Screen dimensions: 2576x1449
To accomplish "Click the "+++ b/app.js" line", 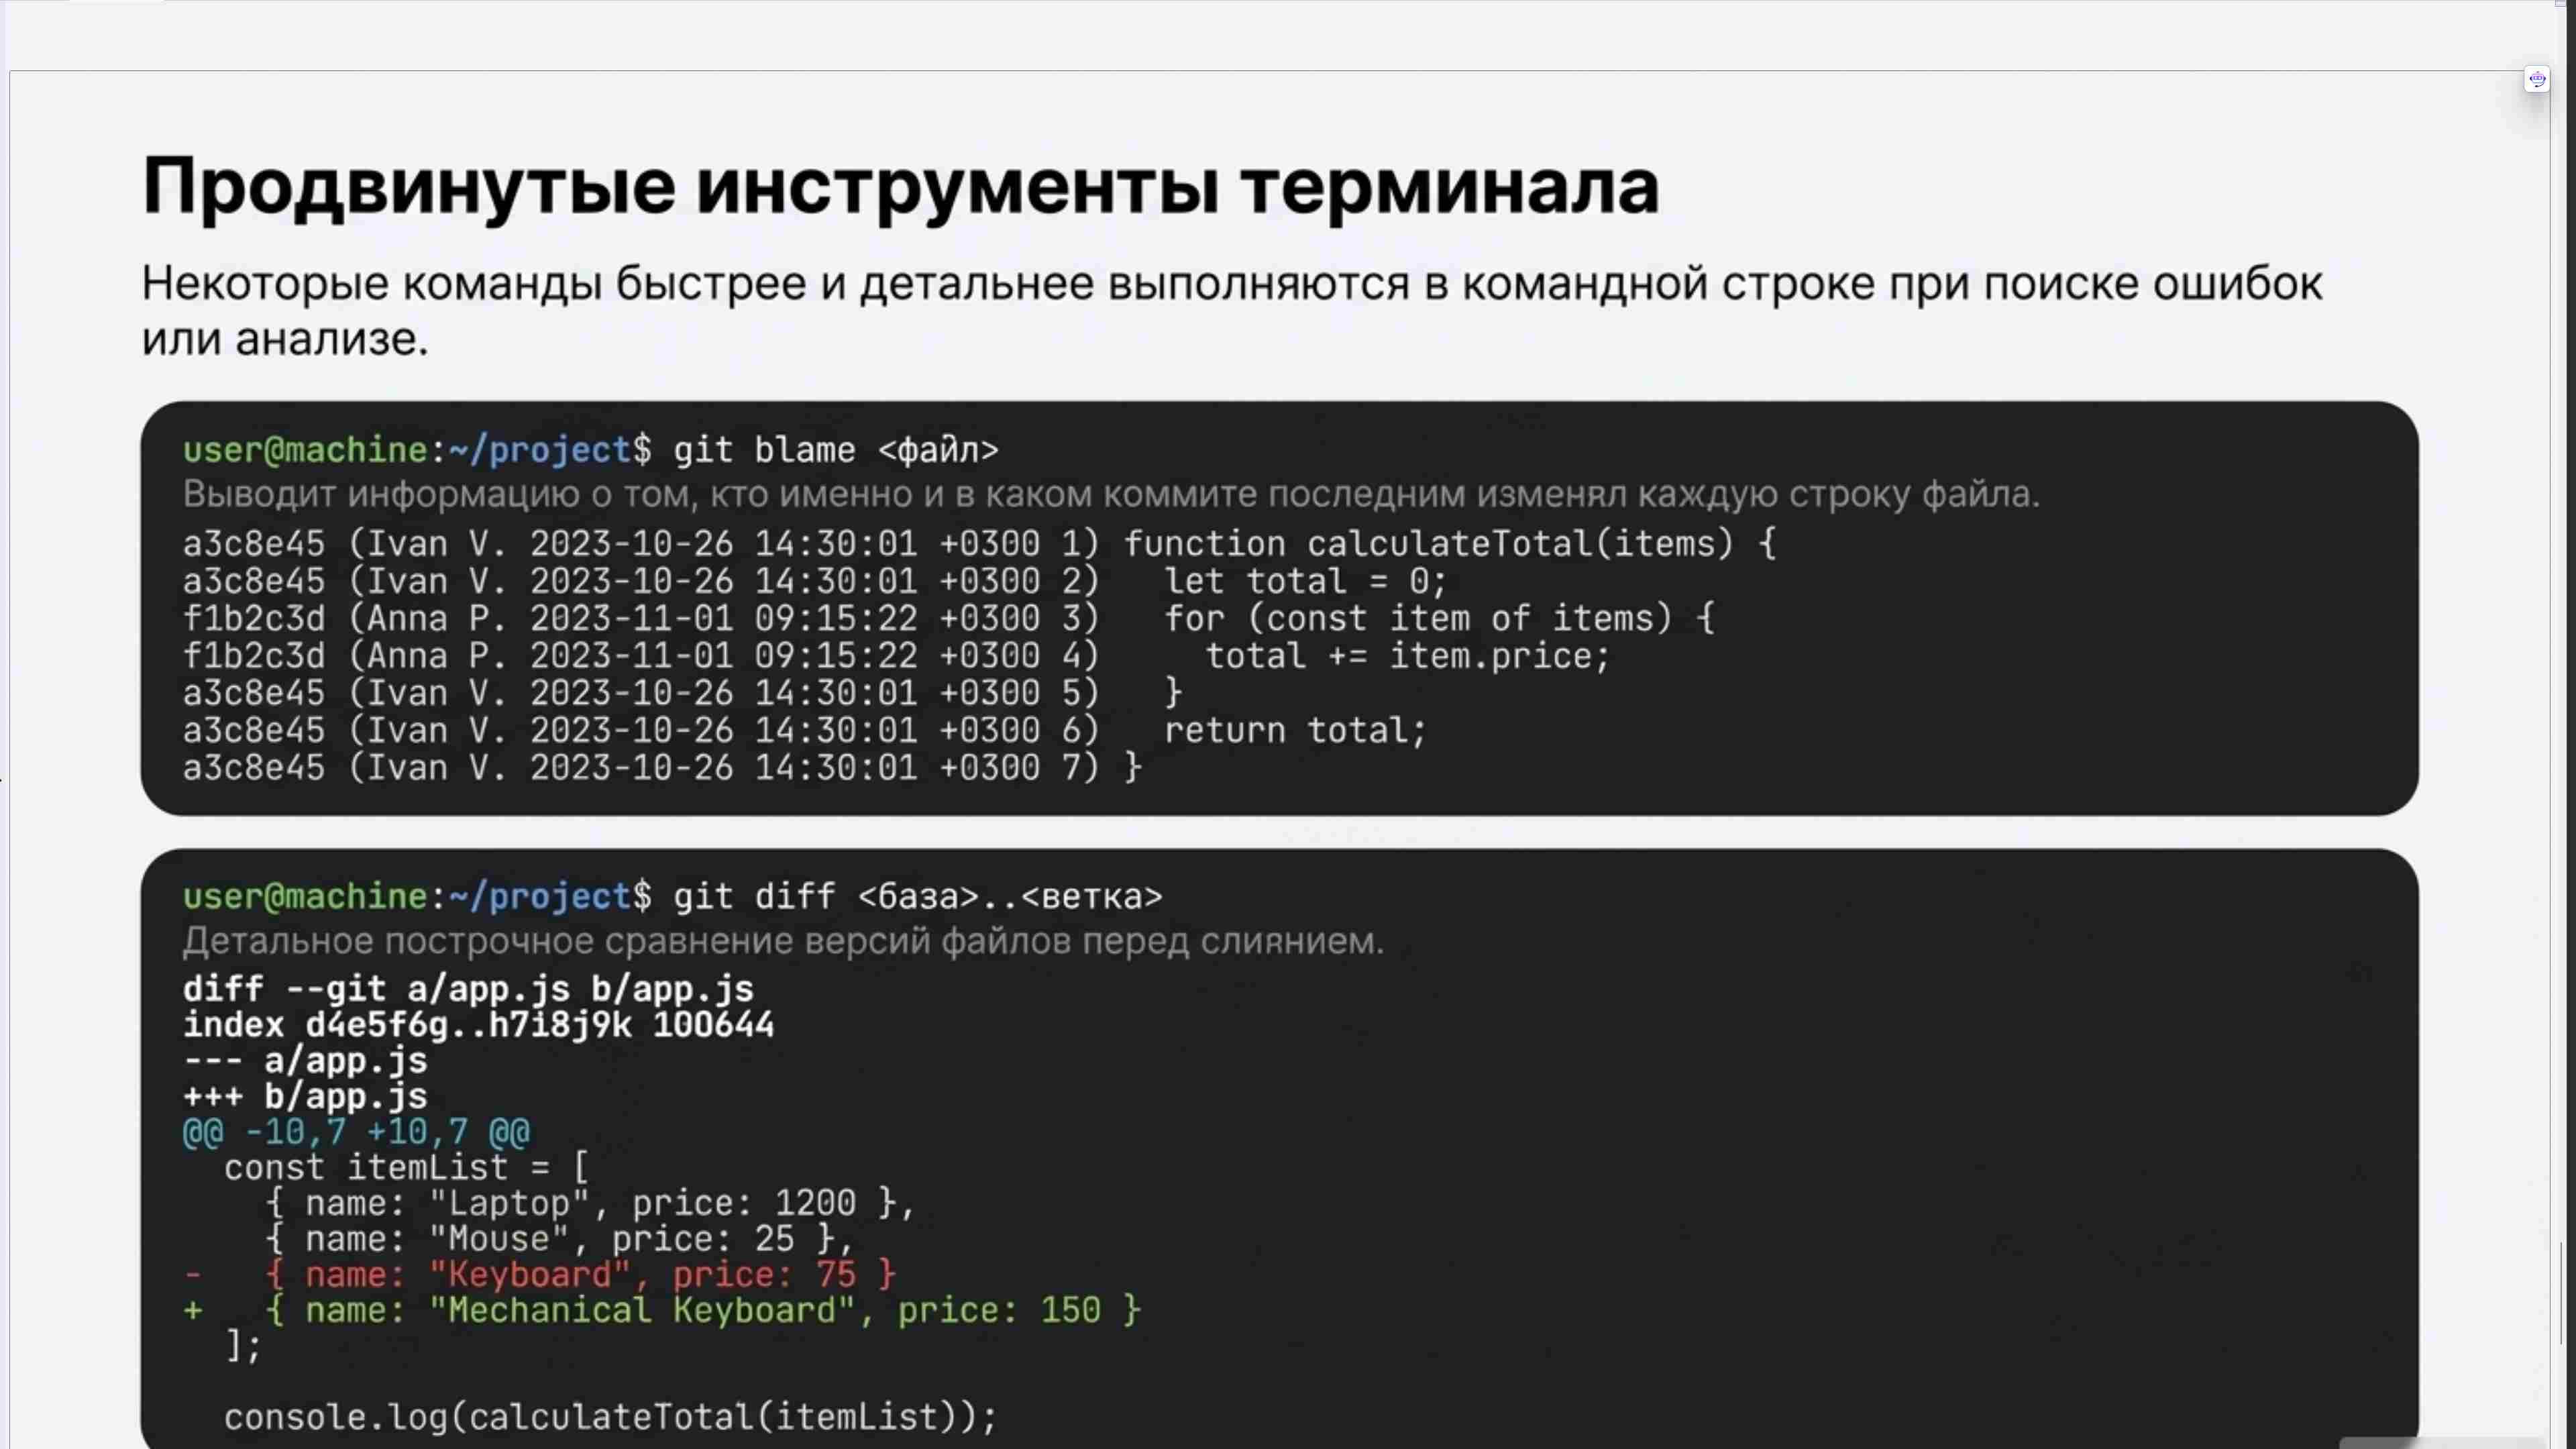I will pyautogui.click(x=305, y=1097).
